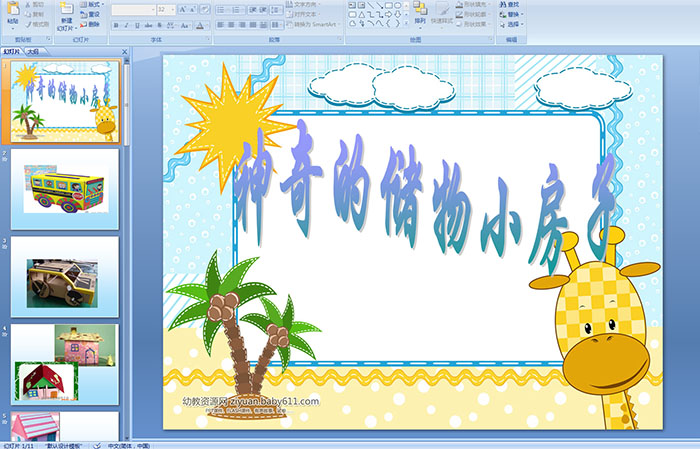The width and height of the screenshot is (700, 449).
Task: Add a new slide with 新建幻灯片 icon
Action: 67,8
